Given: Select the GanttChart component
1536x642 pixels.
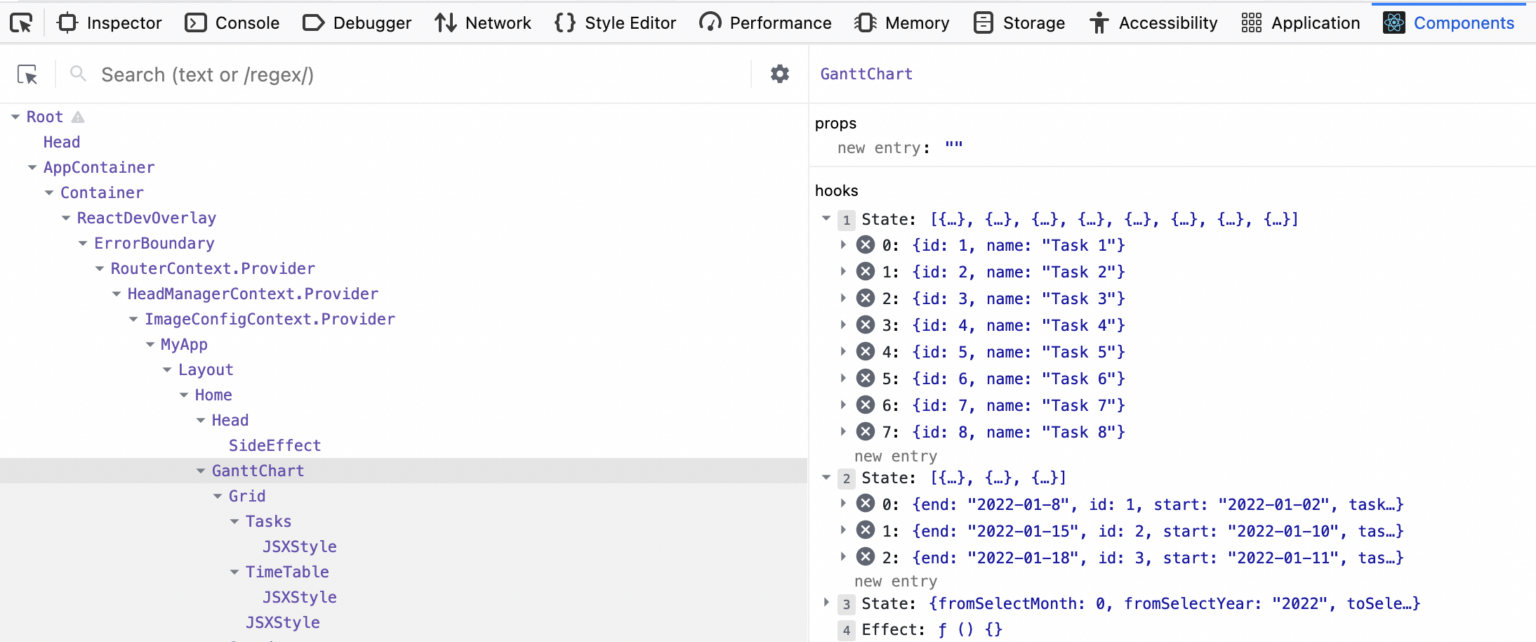Looking at the screenshot, I should (x=257, y=470).
